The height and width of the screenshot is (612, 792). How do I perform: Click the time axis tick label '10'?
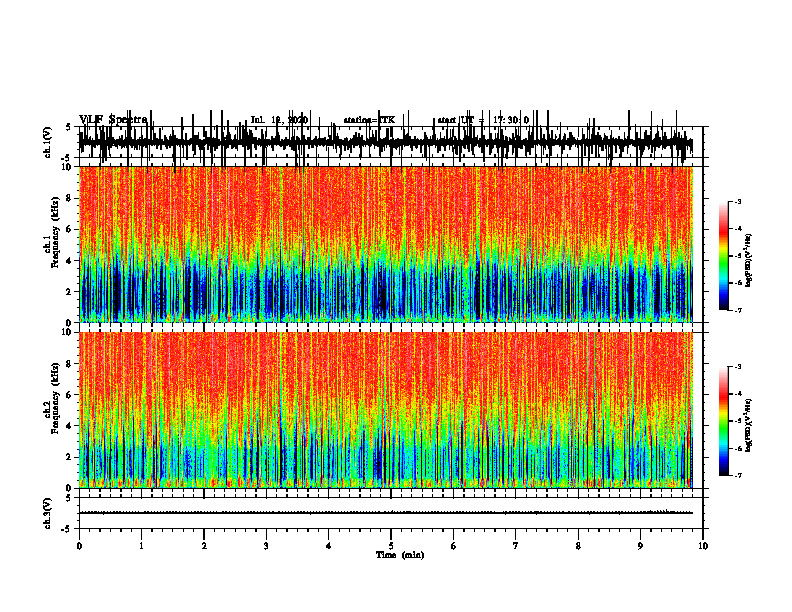pos(703,546)
